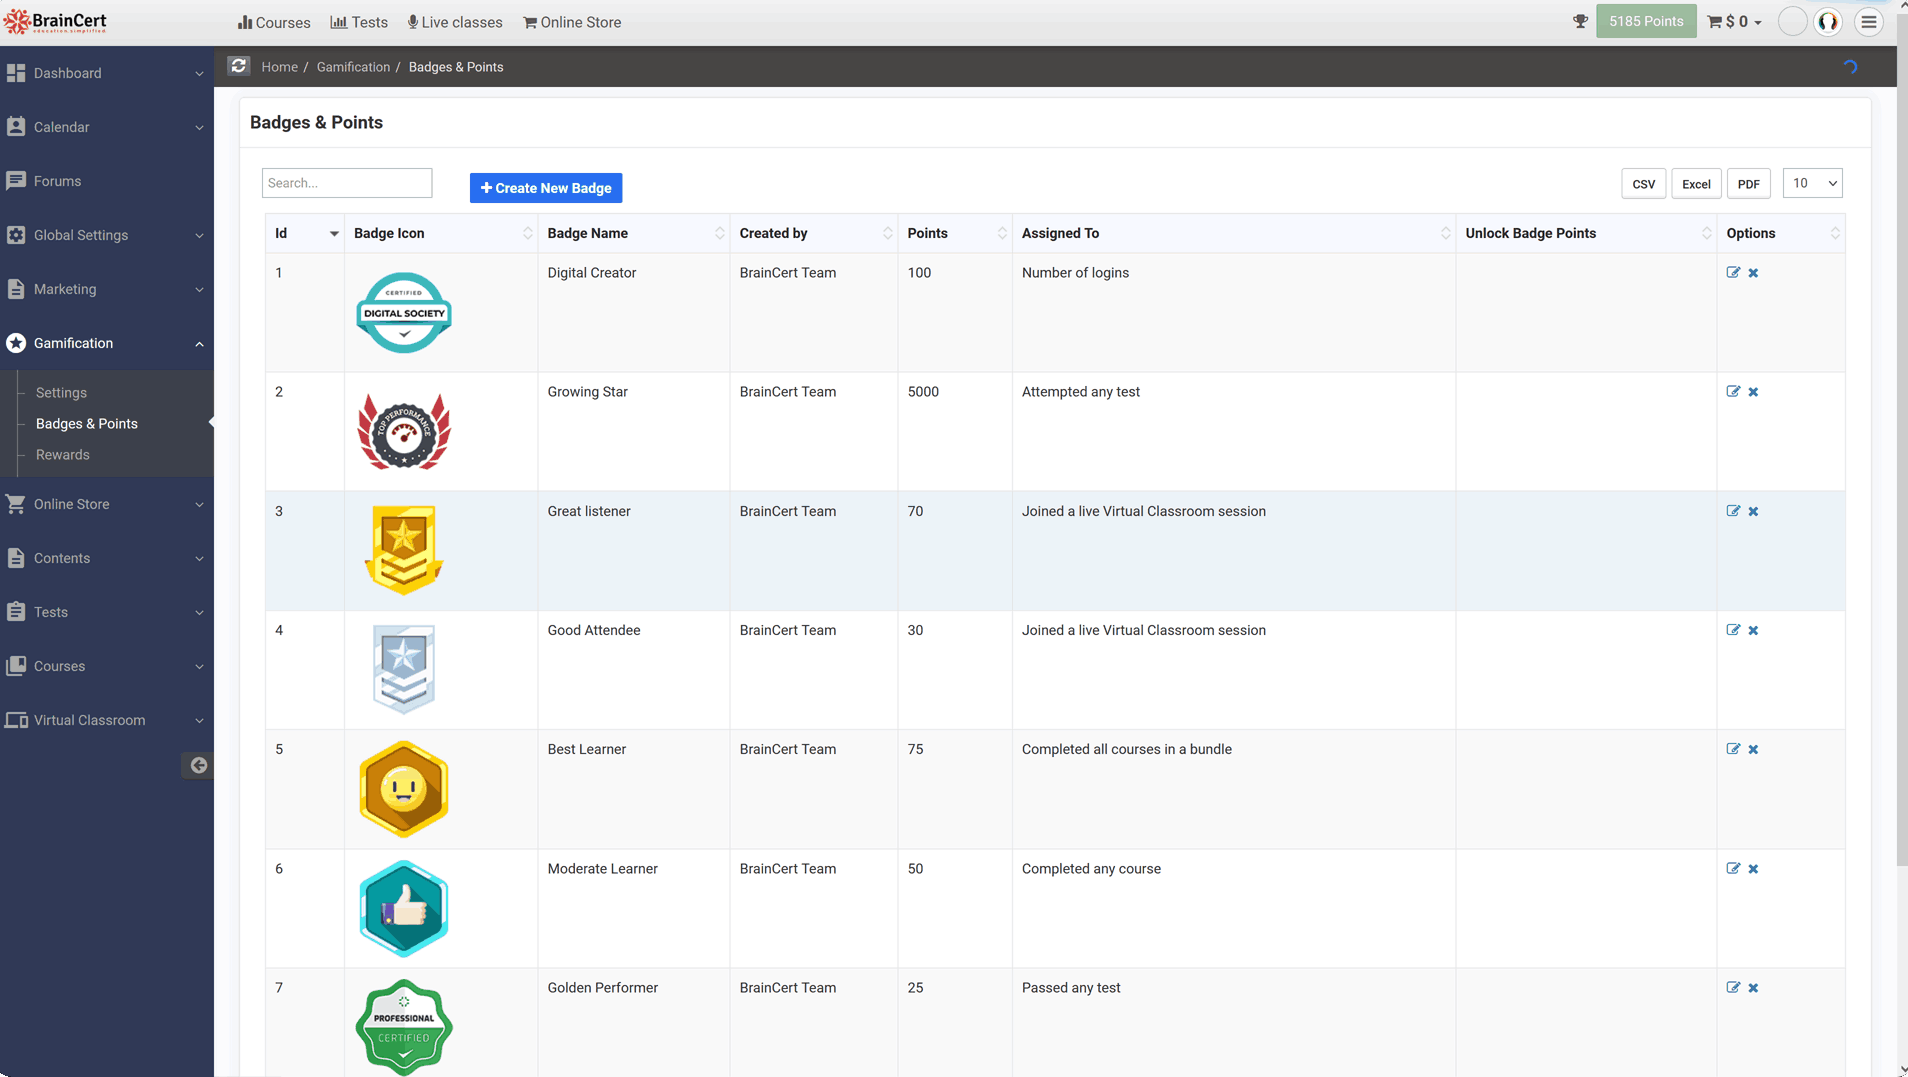Delete the Good Attendee badge

[1753, 630]
